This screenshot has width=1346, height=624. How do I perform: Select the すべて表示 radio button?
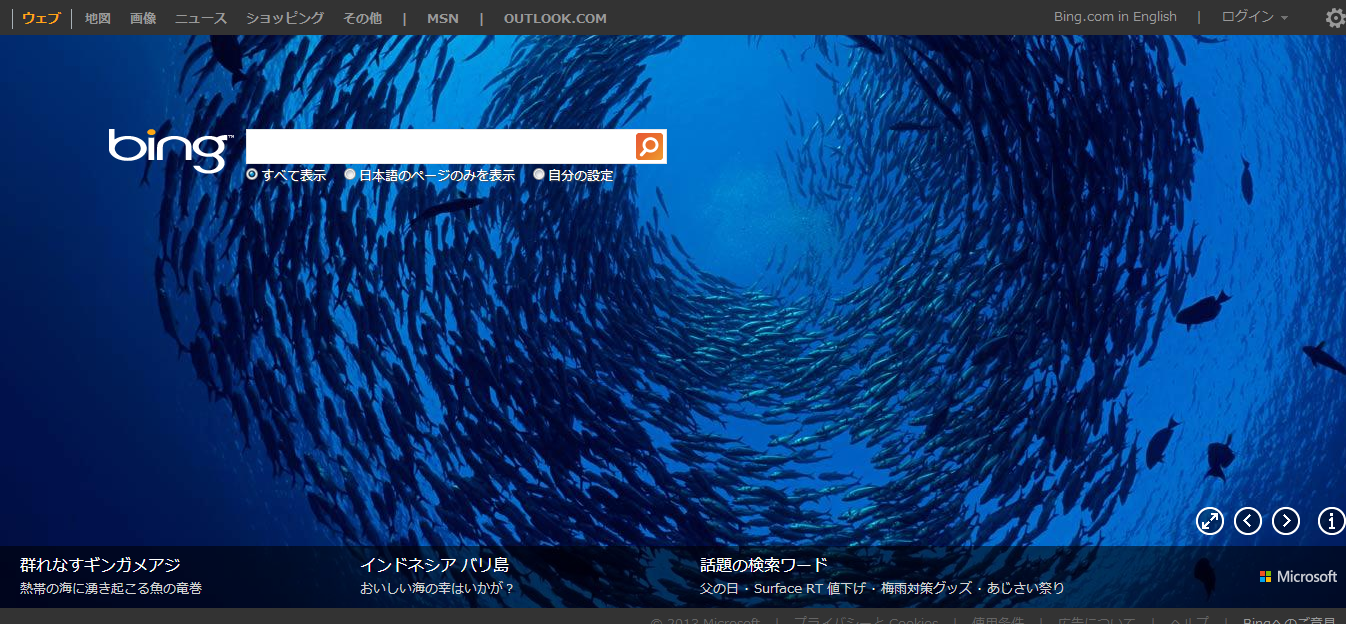click(x=252, y=175)
